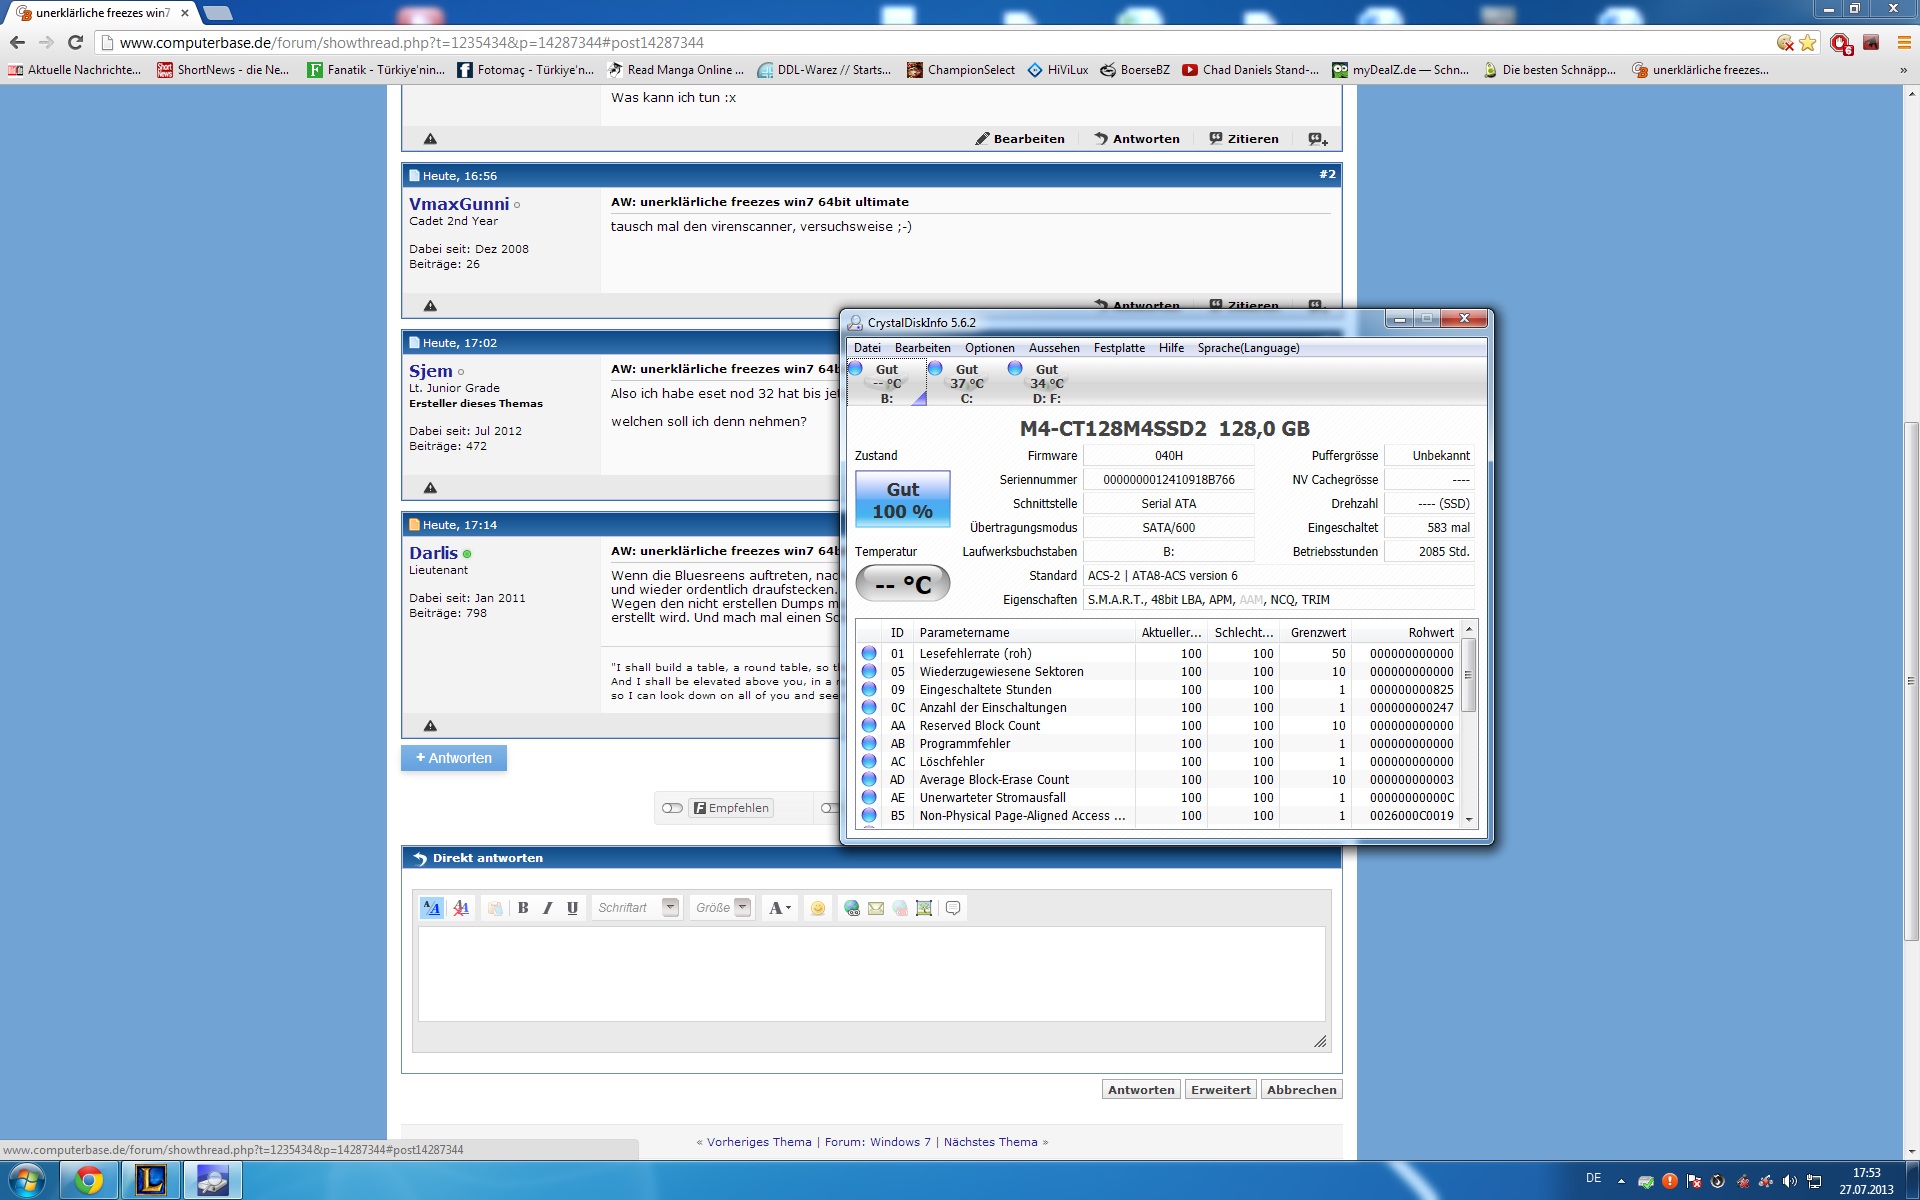Click remove text formatting icon

point(461,908)
